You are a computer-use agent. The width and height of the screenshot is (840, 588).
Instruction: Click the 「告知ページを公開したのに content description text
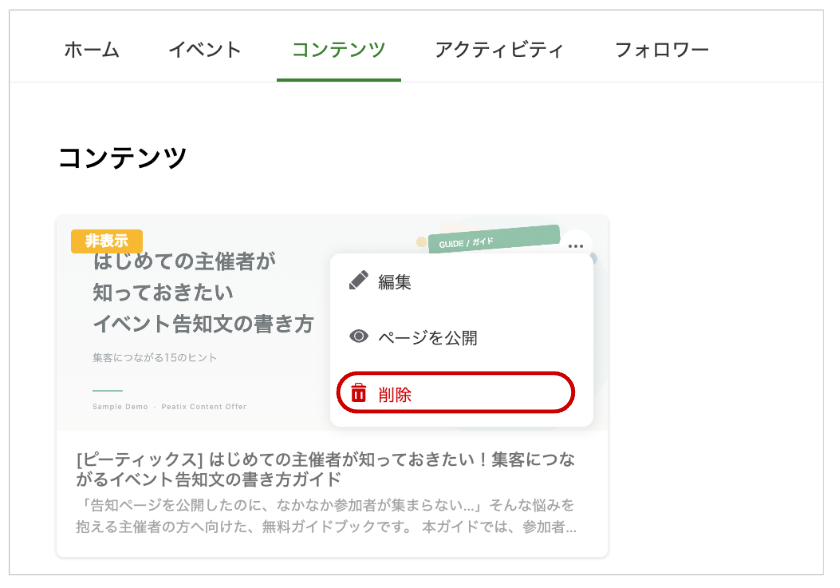pos(326,516)
